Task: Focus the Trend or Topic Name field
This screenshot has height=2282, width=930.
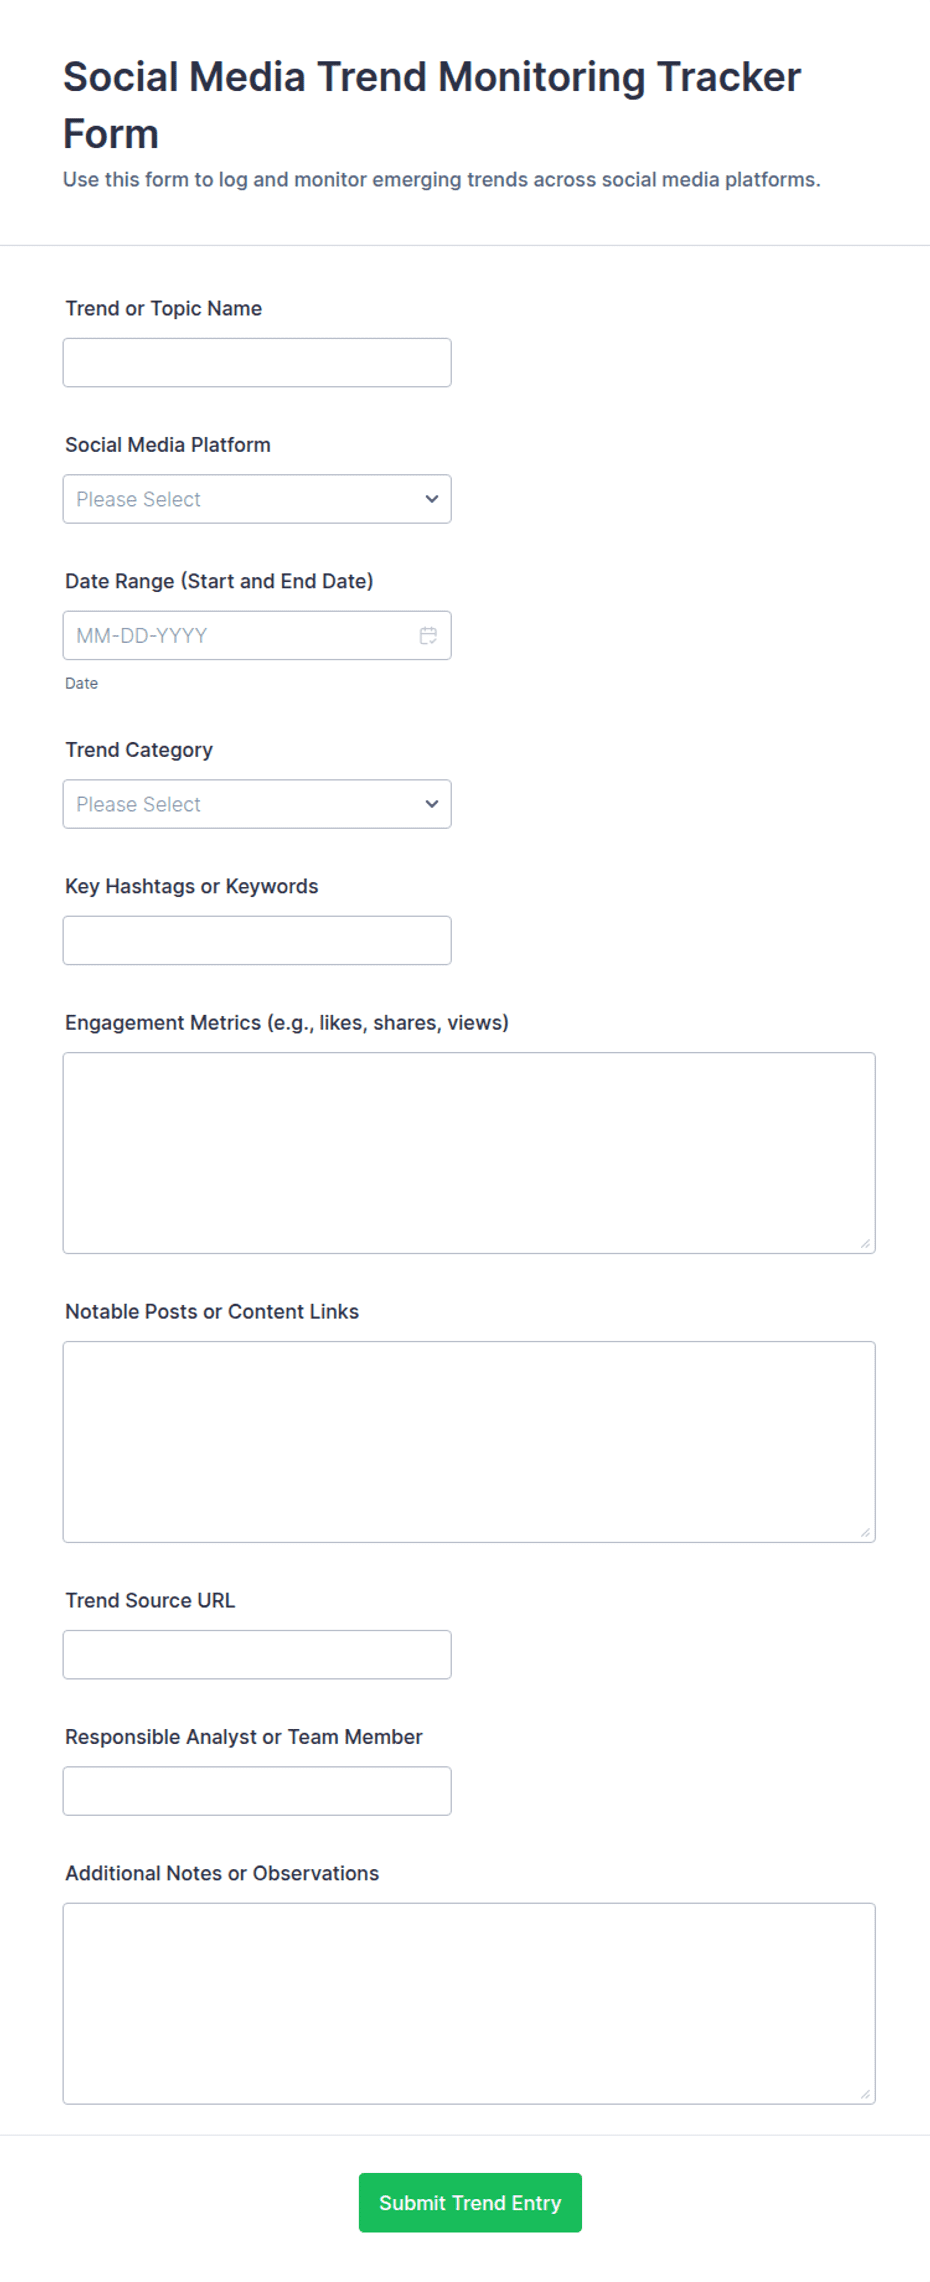Action: (257, 363)
